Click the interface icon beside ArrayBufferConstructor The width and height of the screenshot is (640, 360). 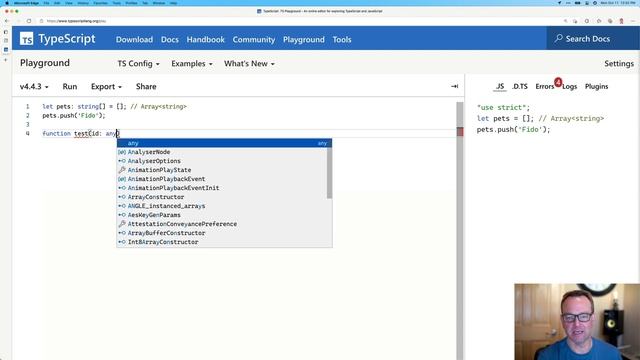(122, 233)
